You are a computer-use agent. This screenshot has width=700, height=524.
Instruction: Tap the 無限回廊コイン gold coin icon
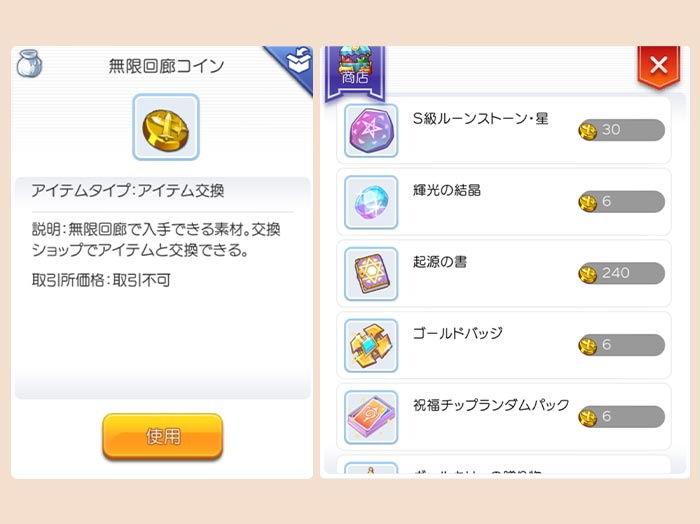coord(166,127)
